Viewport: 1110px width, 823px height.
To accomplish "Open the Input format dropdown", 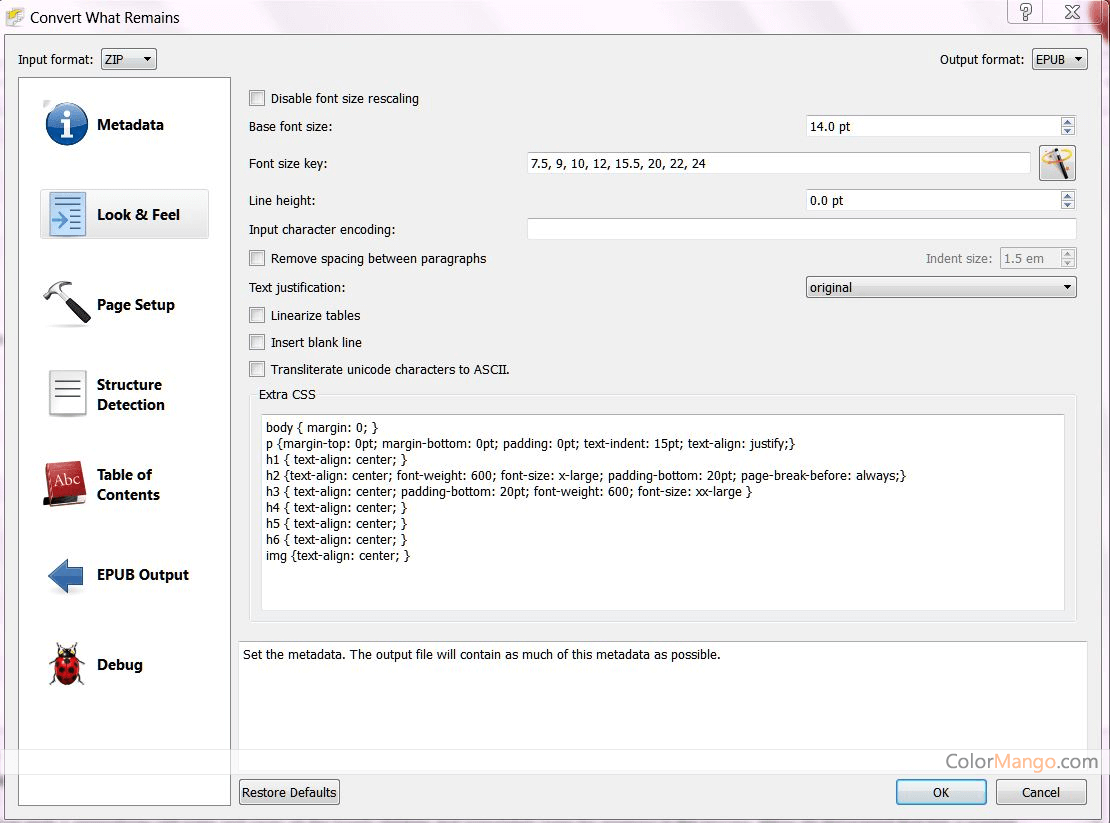I will point(129,59).
